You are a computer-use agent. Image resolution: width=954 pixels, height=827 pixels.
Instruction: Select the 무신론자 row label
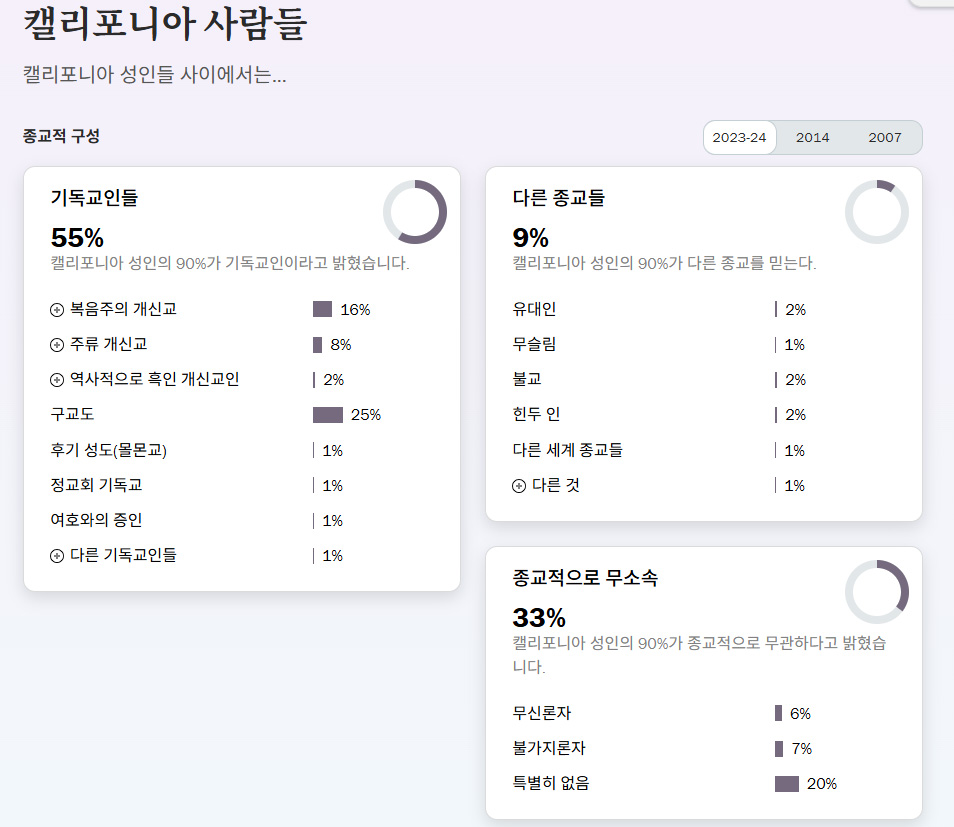click(541, 713)
